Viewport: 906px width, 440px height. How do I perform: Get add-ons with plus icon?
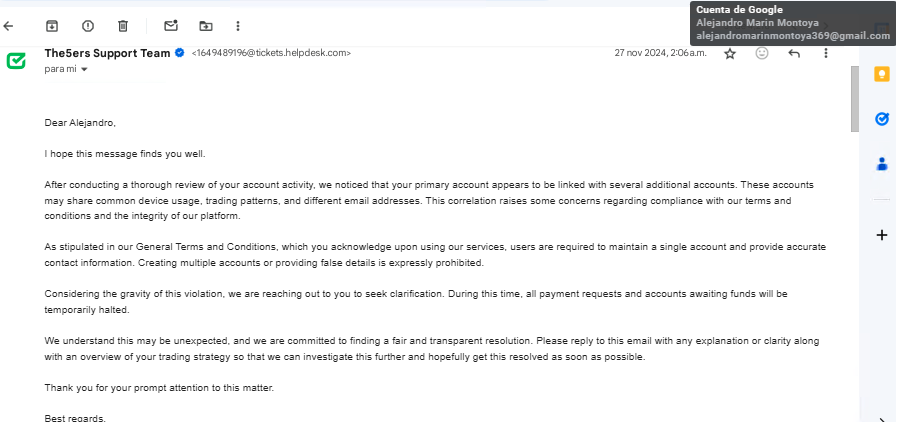[x=882, y=236]
